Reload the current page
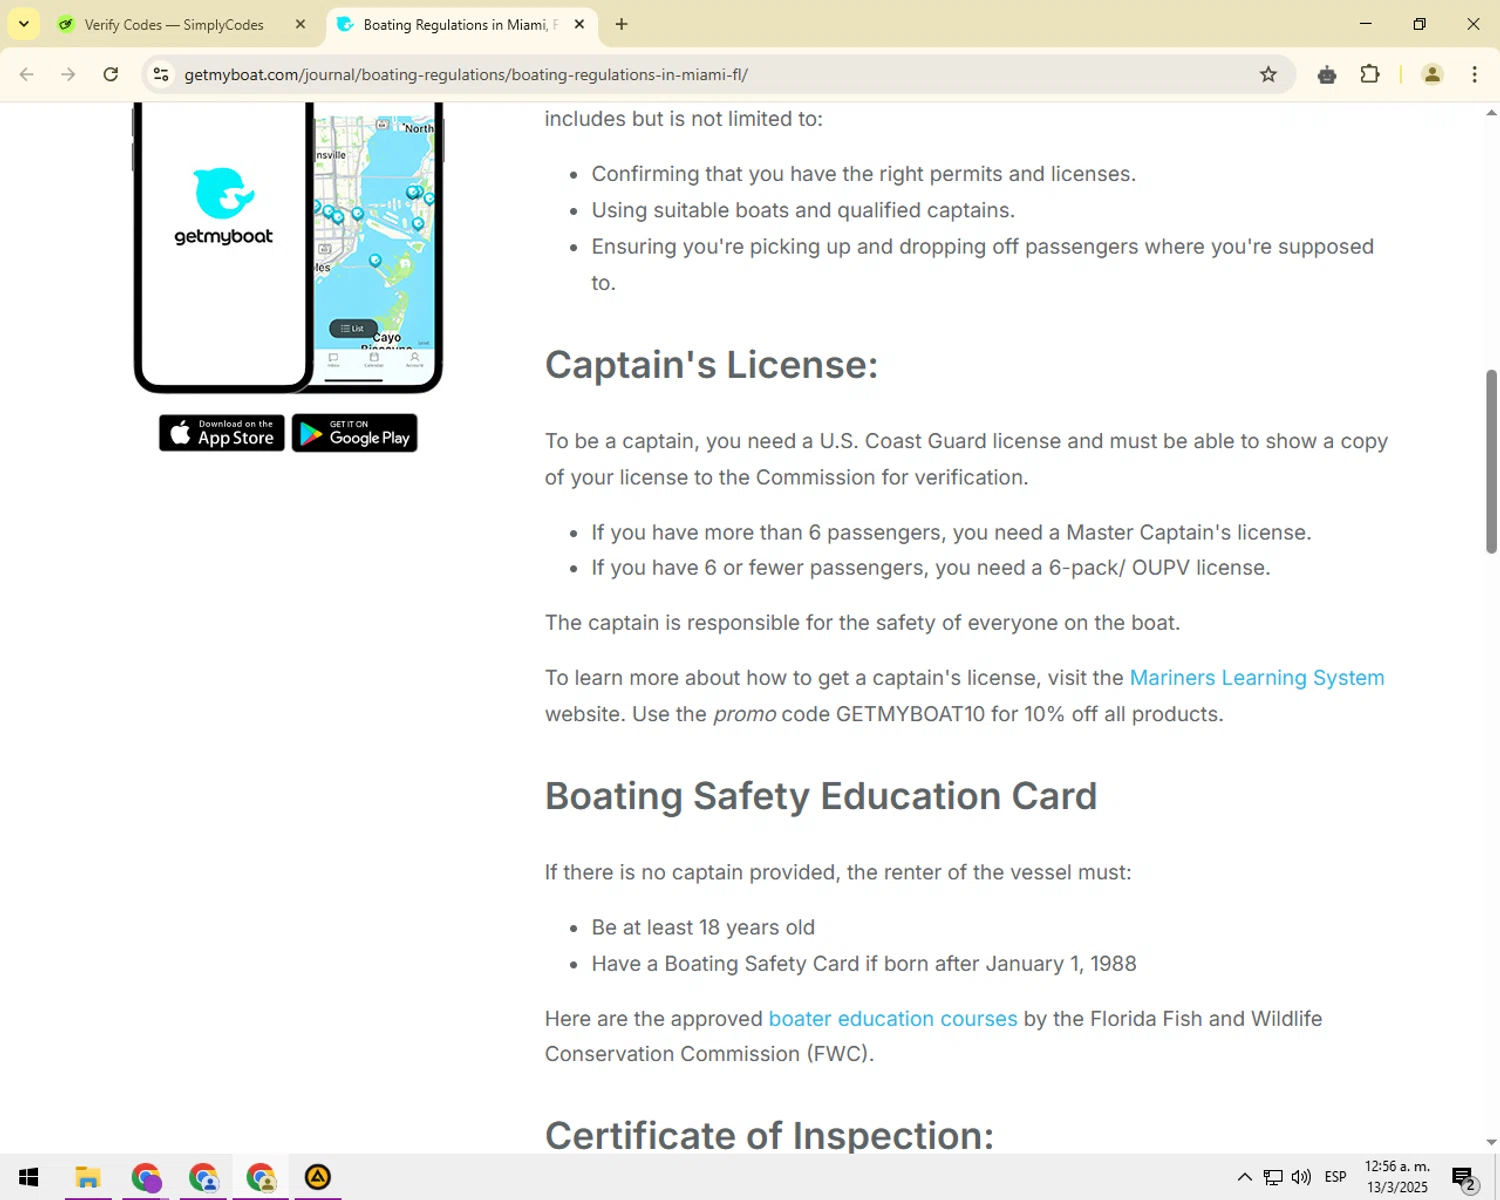Viewport: 1500px width, 1200px height. click(111, 74)
